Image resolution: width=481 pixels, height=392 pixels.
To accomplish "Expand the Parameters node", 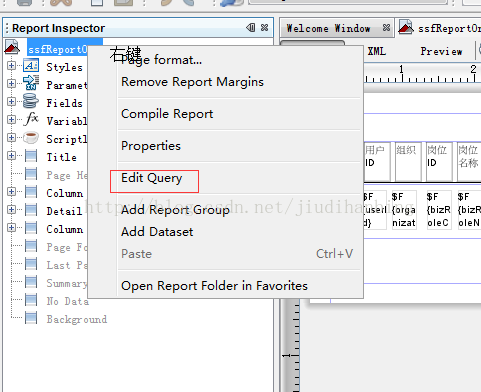I will (x=11, y=83).
